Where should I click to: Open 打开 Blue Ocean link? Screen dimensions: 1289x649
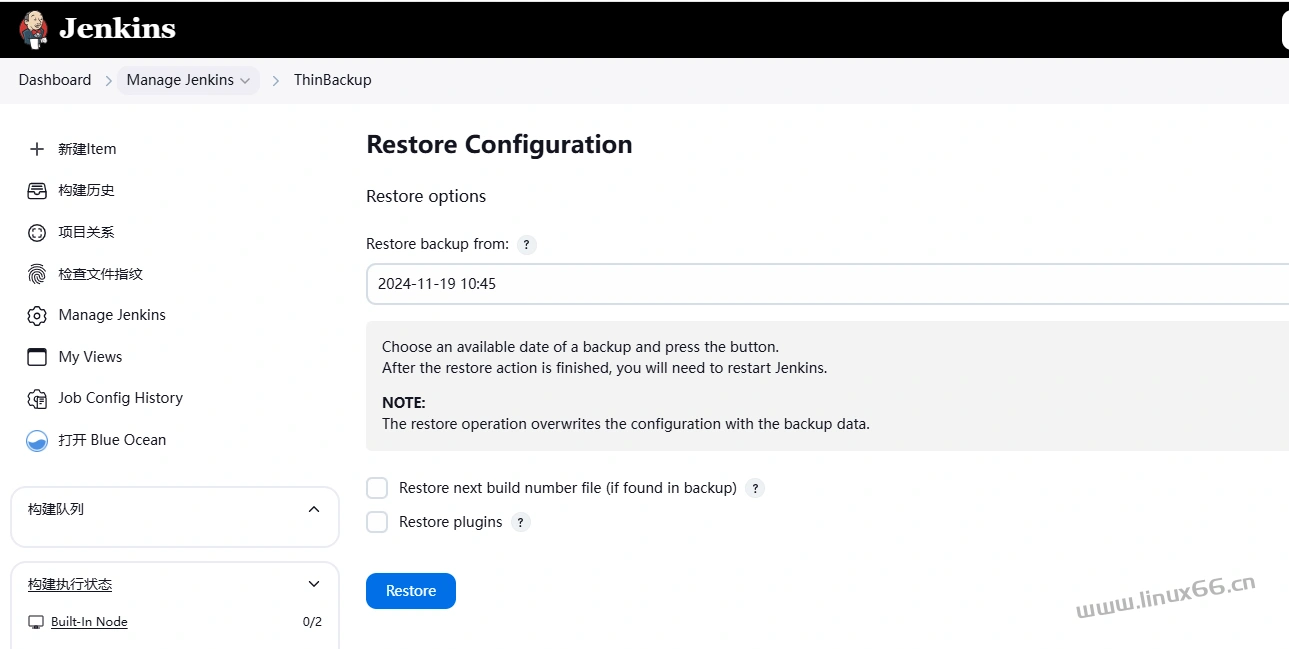click(x=112, y=440)
